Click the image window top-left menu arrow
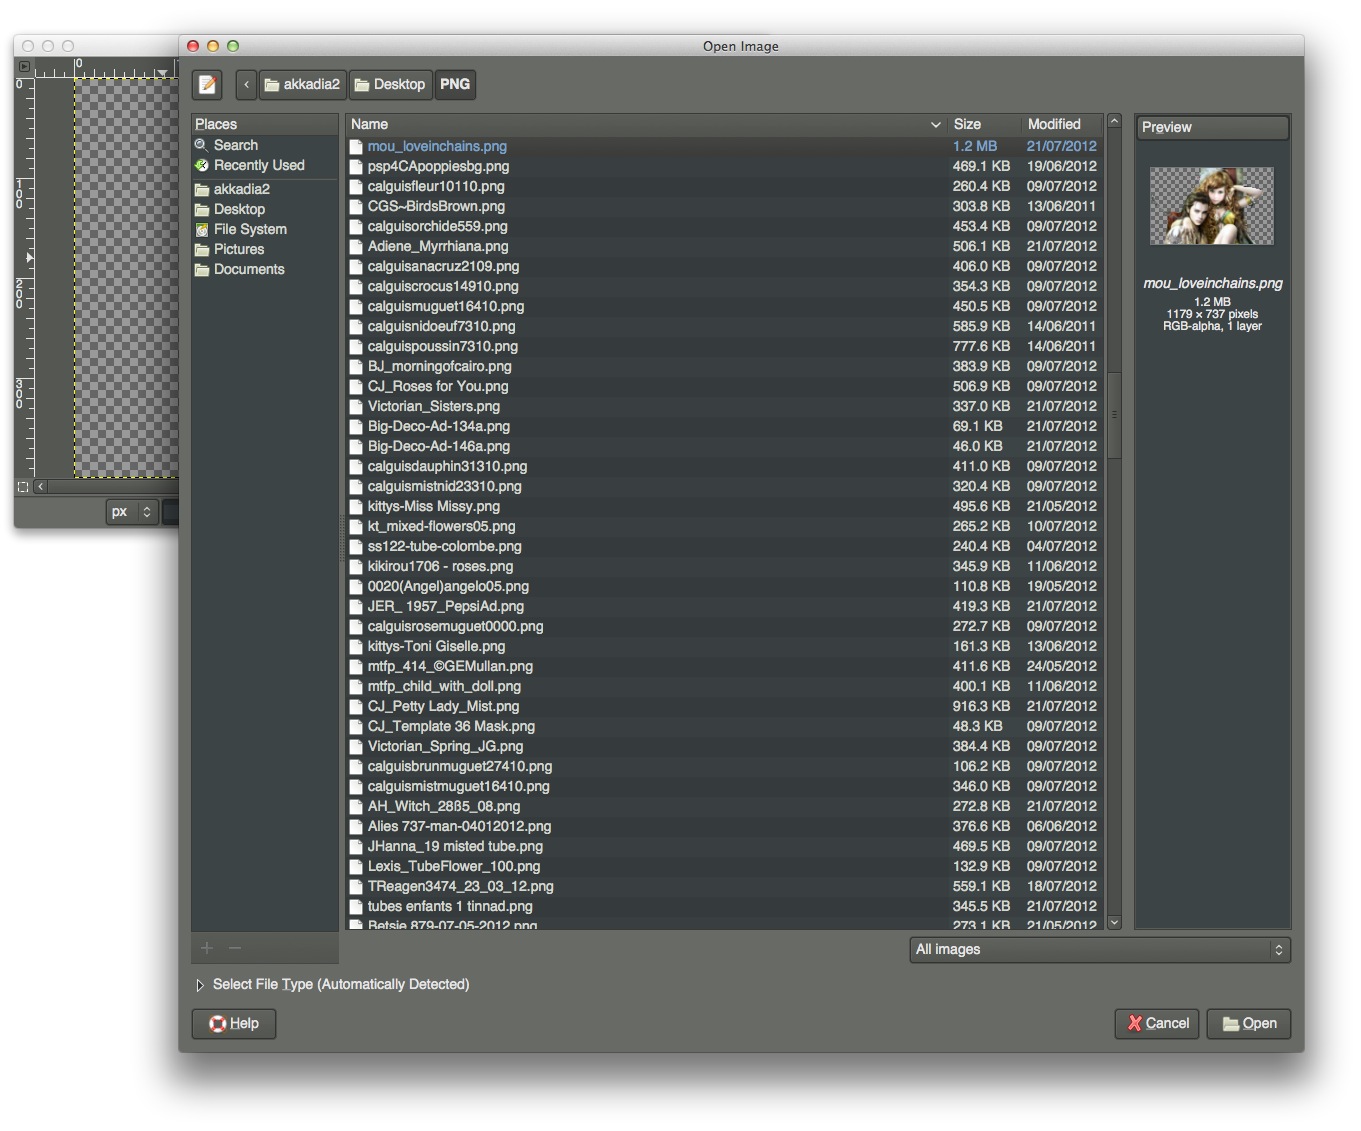The image size is (1361, 1131). 24,66
